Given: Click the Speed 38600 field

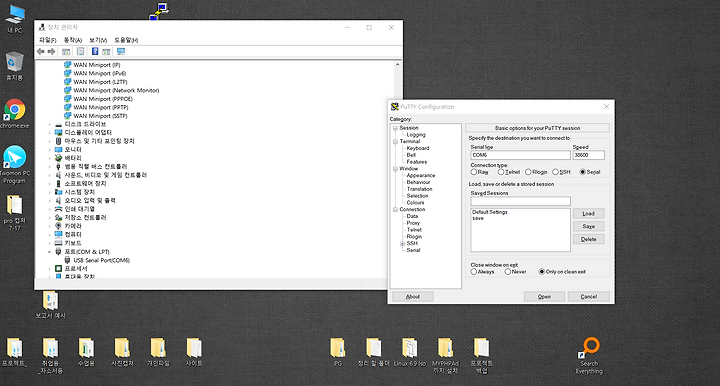Looking at the screenshot, I should point(588,155).
